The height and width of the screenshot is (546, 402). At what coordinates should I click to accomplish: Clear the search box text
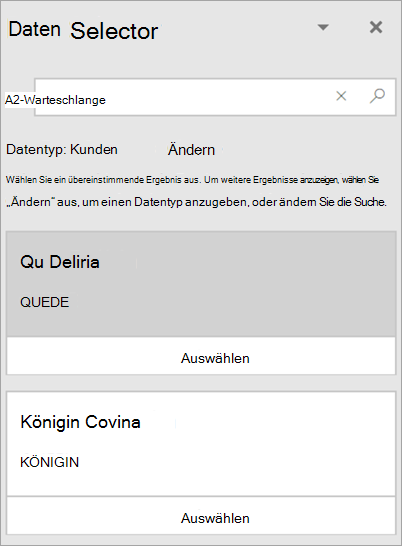click(341, 96)
